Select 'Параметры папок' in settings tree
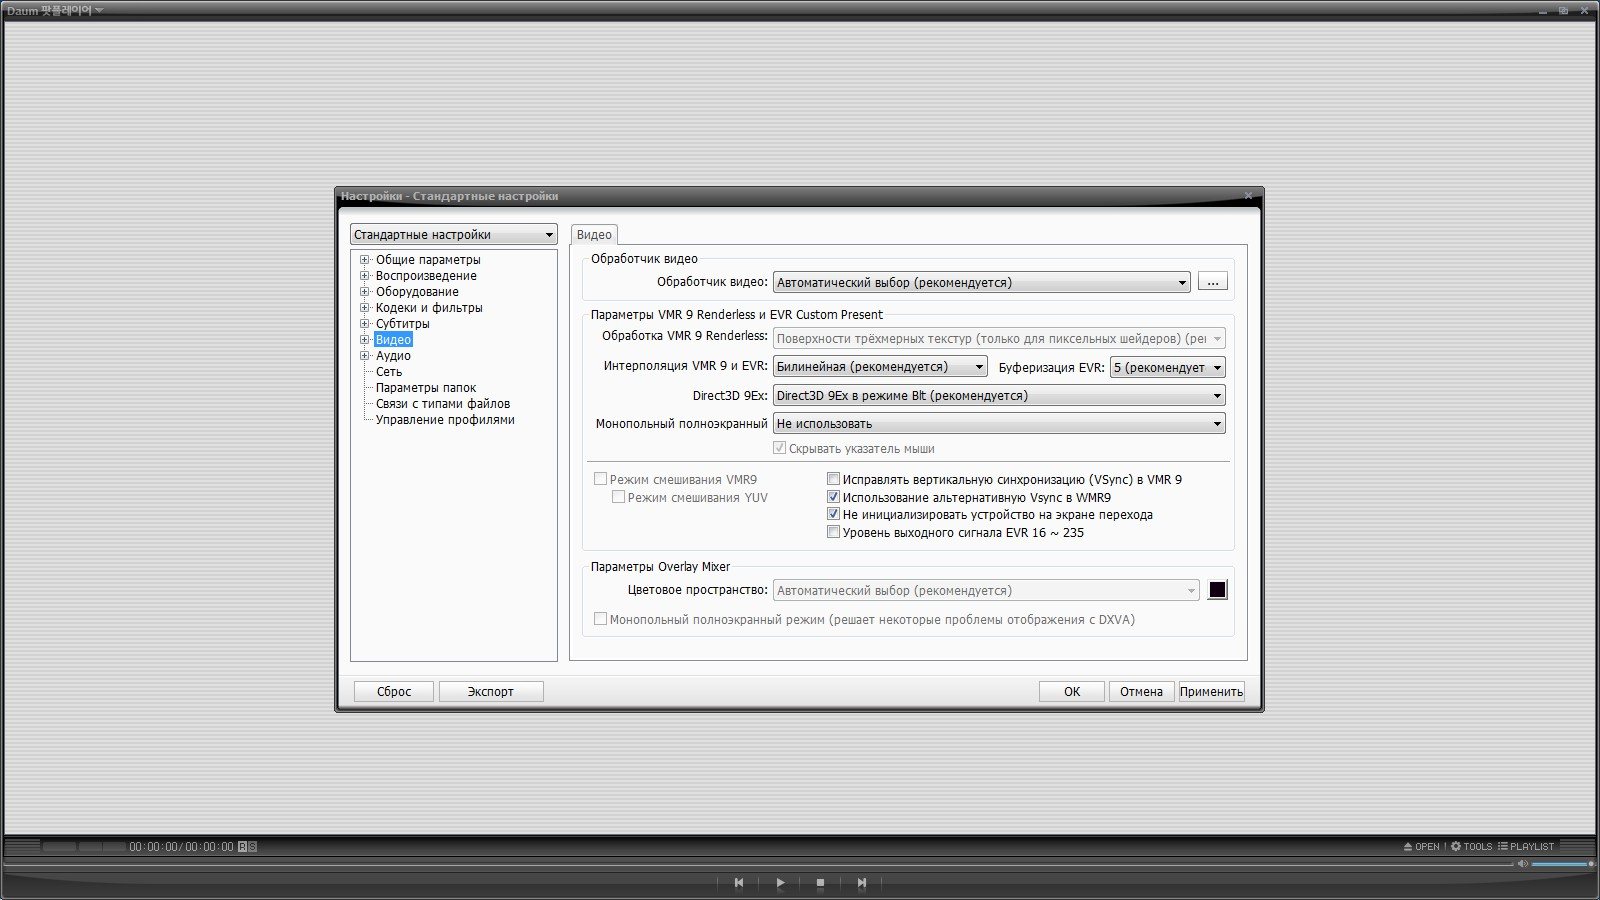Viewport: 1600px width, 900px height. (425, 388)
